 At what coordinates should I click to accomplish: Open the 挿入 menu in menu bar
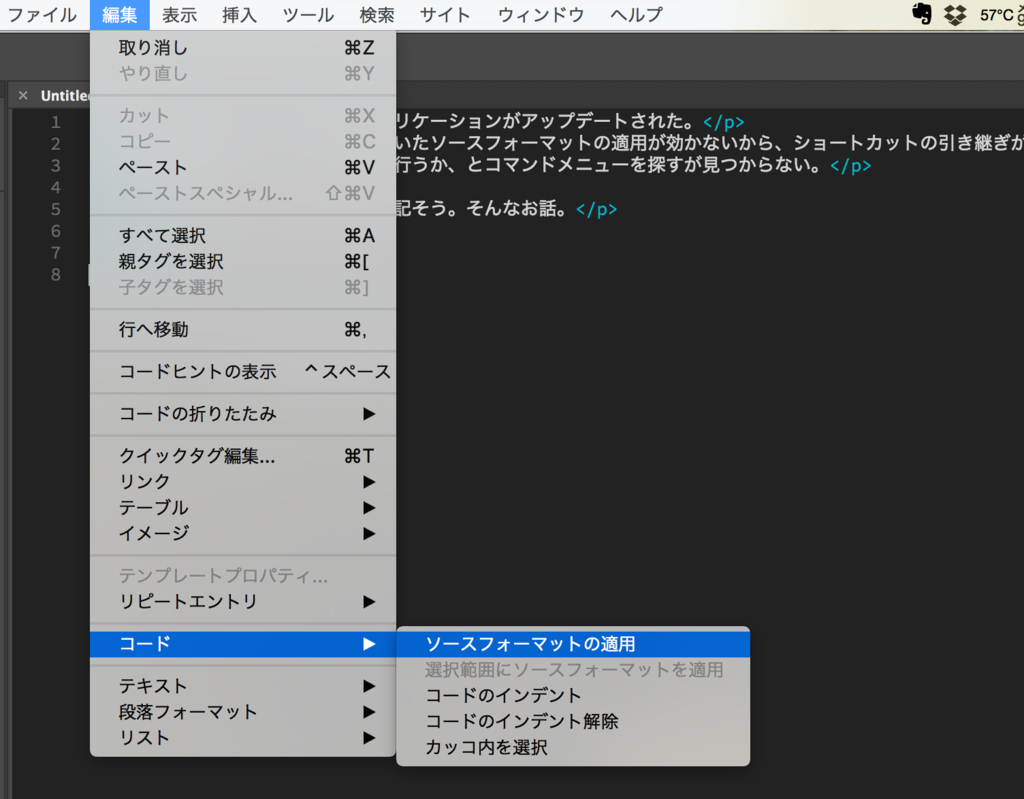coord(239,15)
